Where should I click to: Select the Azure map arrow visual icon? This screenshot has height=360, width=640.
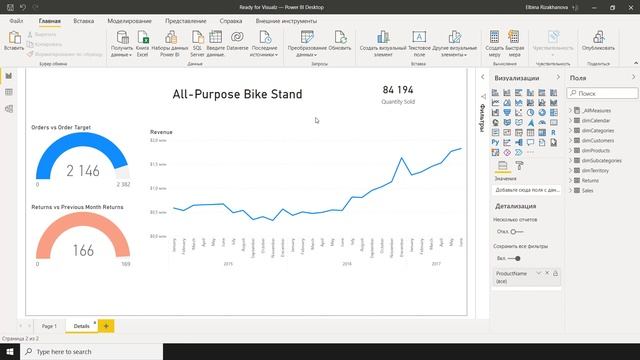[530, 122]
